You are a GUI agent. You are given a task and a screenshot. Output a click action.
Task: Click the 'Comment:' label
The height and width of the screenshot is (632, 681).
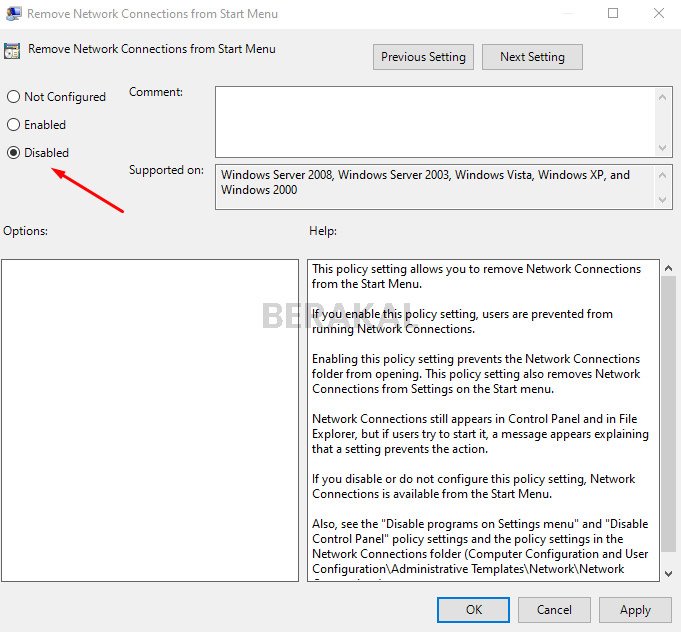(x=156, y=92)
